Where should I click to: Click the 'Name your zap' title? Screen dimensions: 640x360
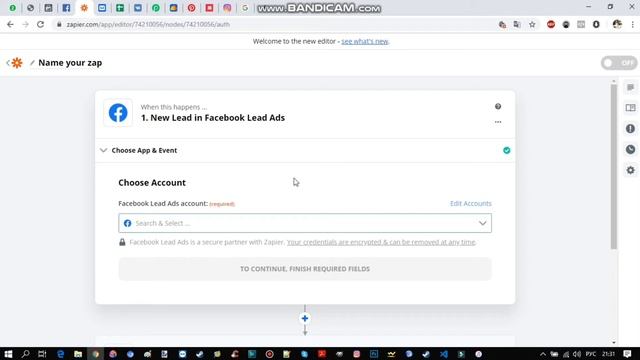click(x=70, y=63)
